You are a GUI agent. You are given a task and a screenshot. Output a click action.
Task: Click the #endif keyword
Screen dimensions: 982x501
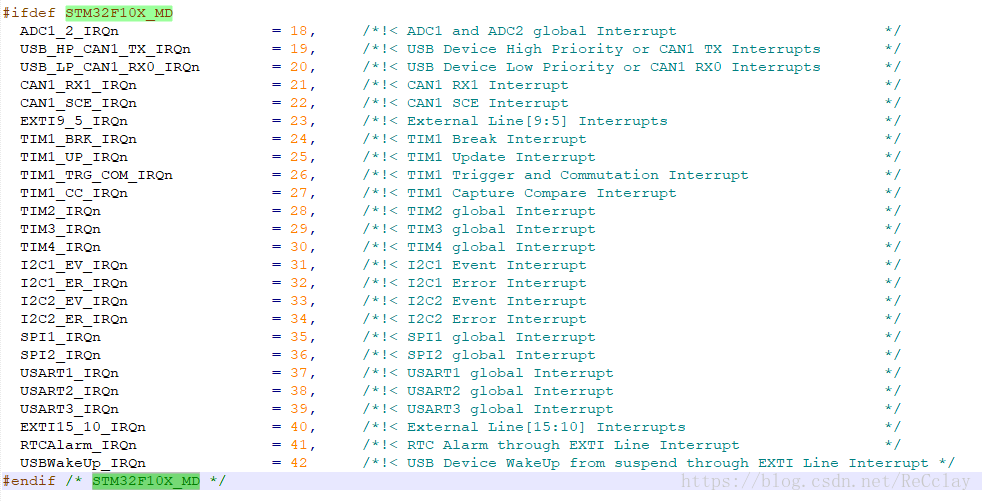29,481
